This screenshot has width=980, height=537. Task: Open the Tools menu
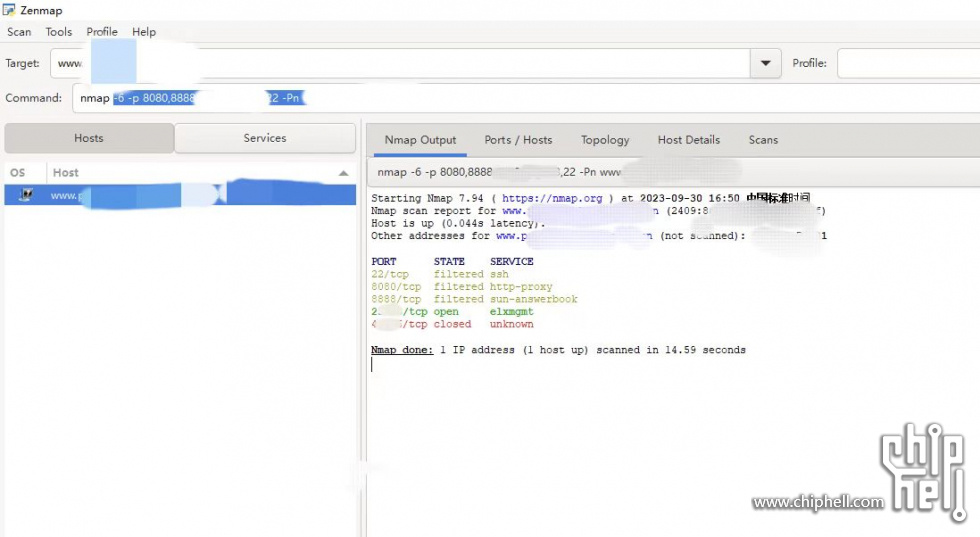pyautogui.click(x=59, y=32)
